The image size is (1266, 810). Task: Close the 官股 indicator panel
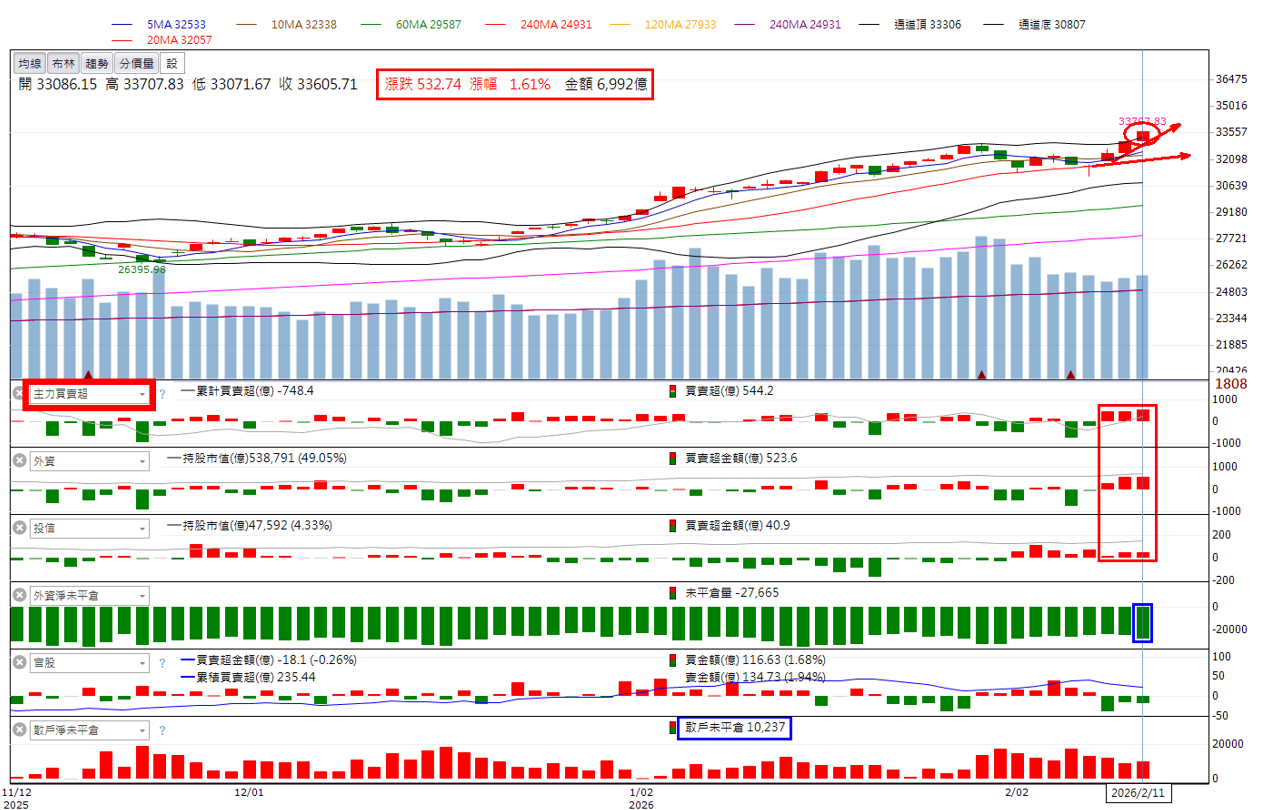pos(19,662)
